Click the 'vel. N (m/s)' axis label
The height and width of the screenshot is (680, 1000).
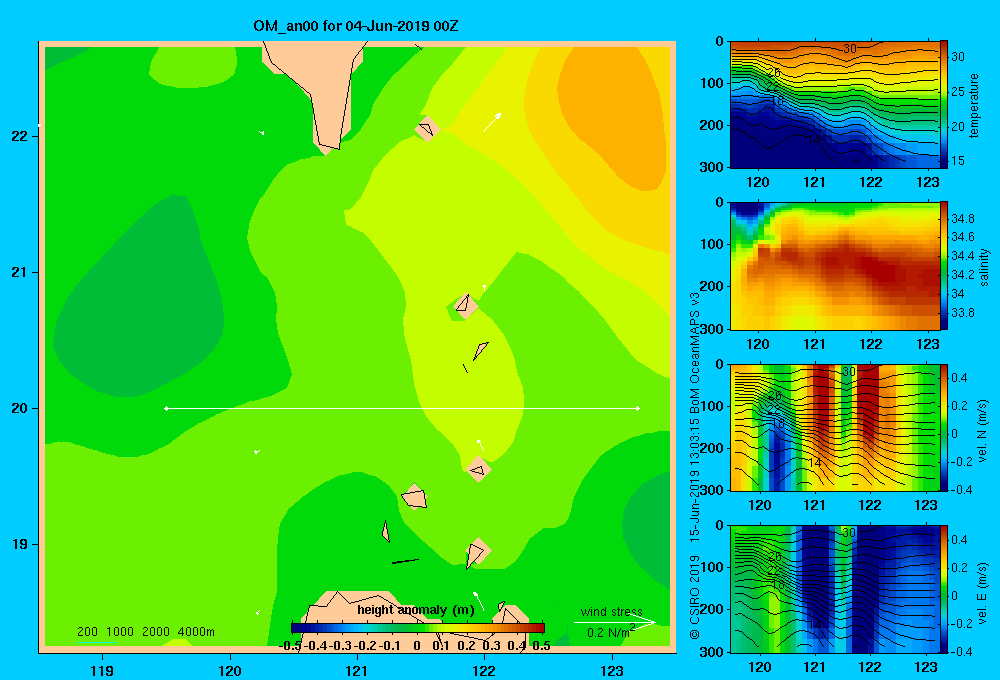[982, 431]
